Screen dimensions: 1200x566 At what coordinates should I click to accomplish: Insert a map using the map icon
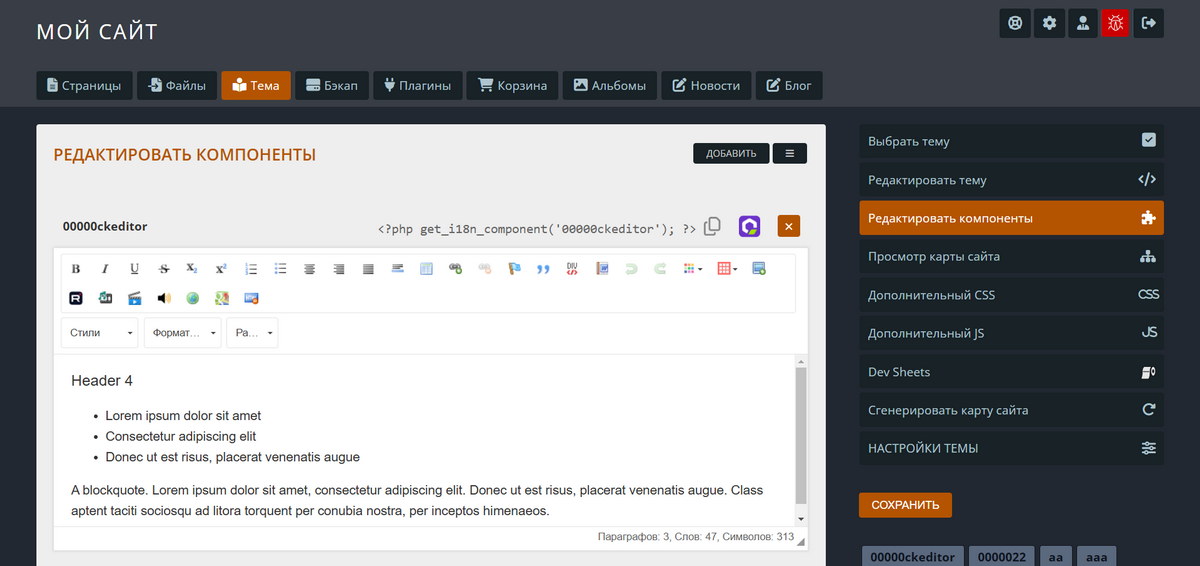221,298
